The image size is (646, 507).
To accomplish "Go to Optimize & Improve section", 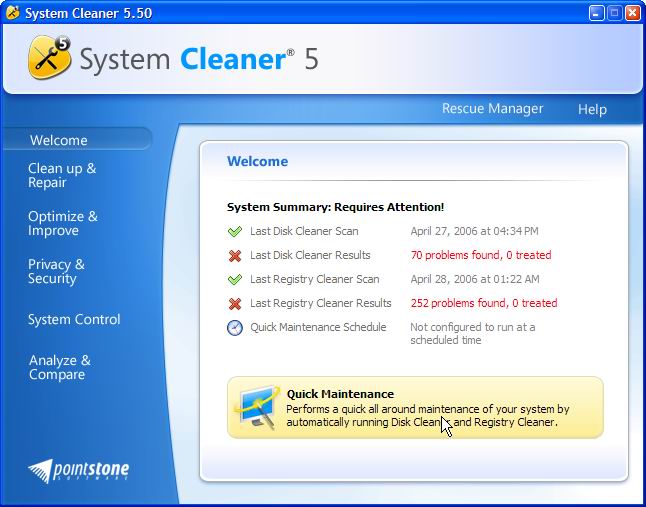I will click(x=63, y=224).
